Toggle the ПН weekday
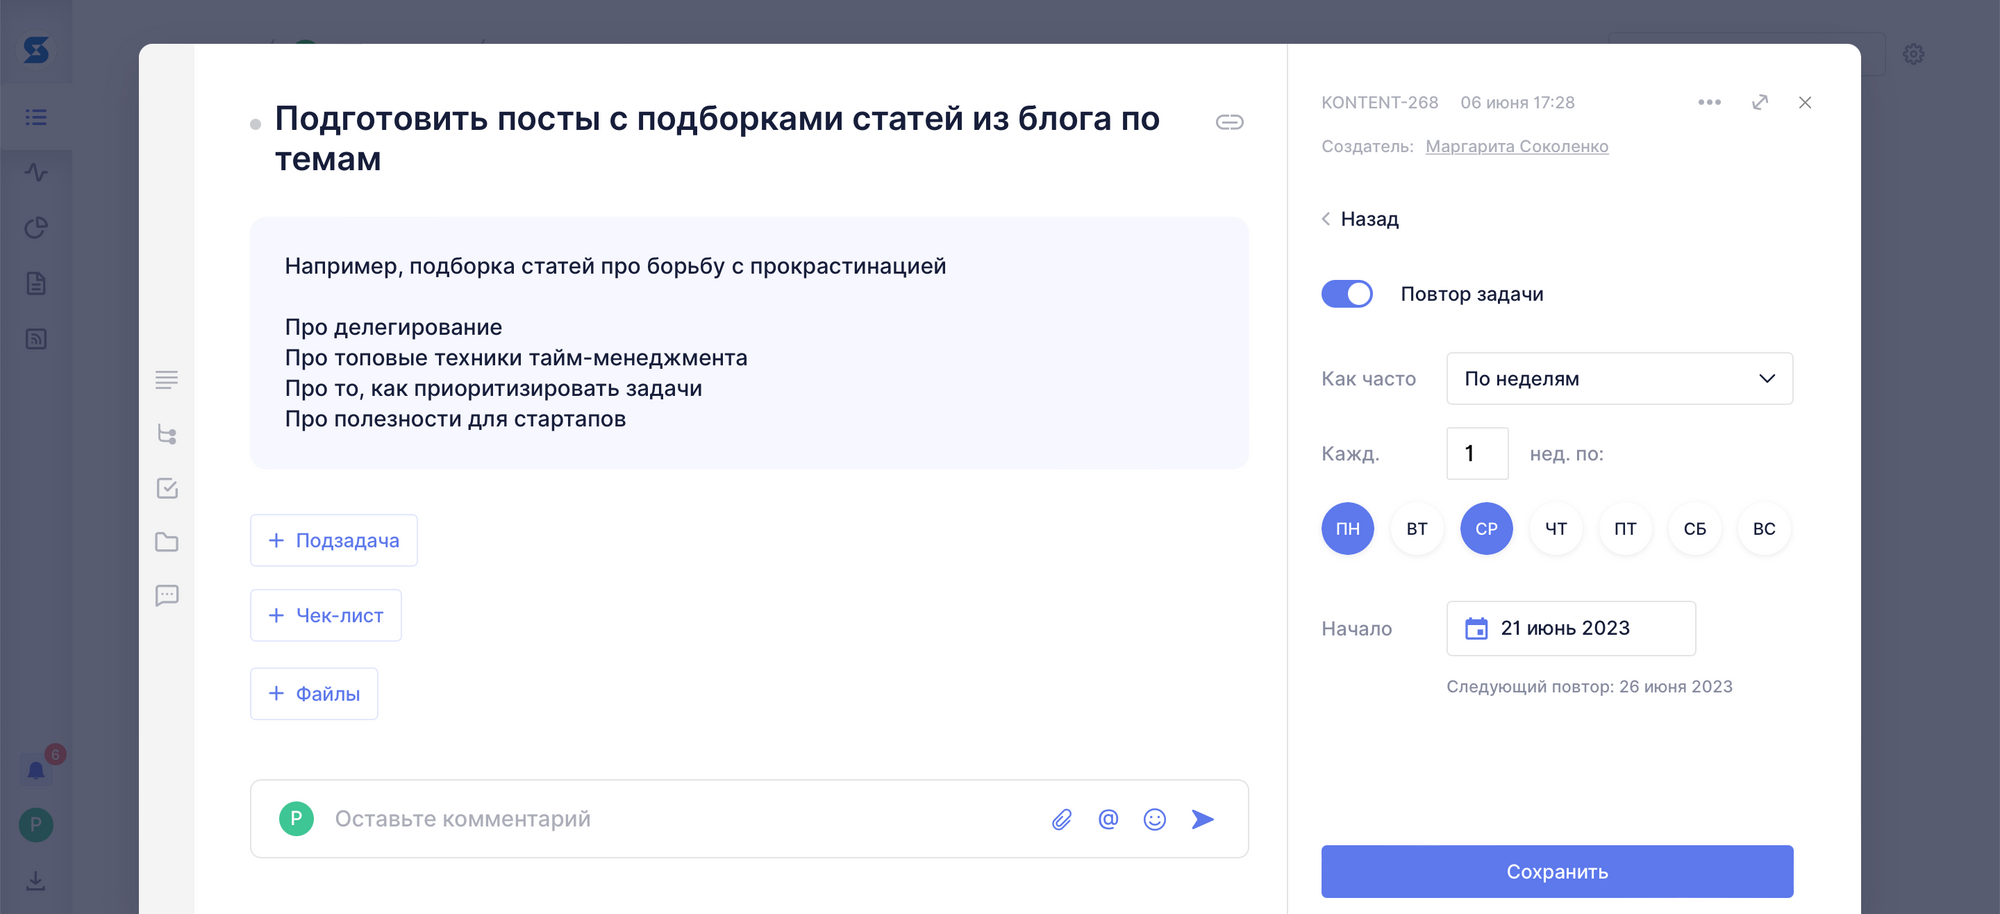 click(x=1347, y=528)
